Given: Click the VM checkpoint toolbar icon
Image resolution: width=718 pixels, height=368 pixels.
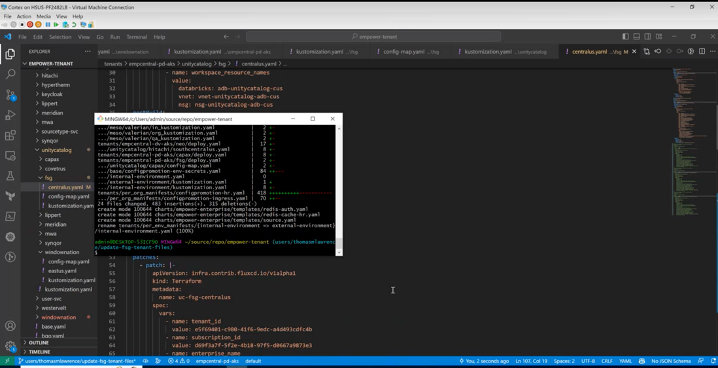Looking at the screenshot, I should click(65, 24).
